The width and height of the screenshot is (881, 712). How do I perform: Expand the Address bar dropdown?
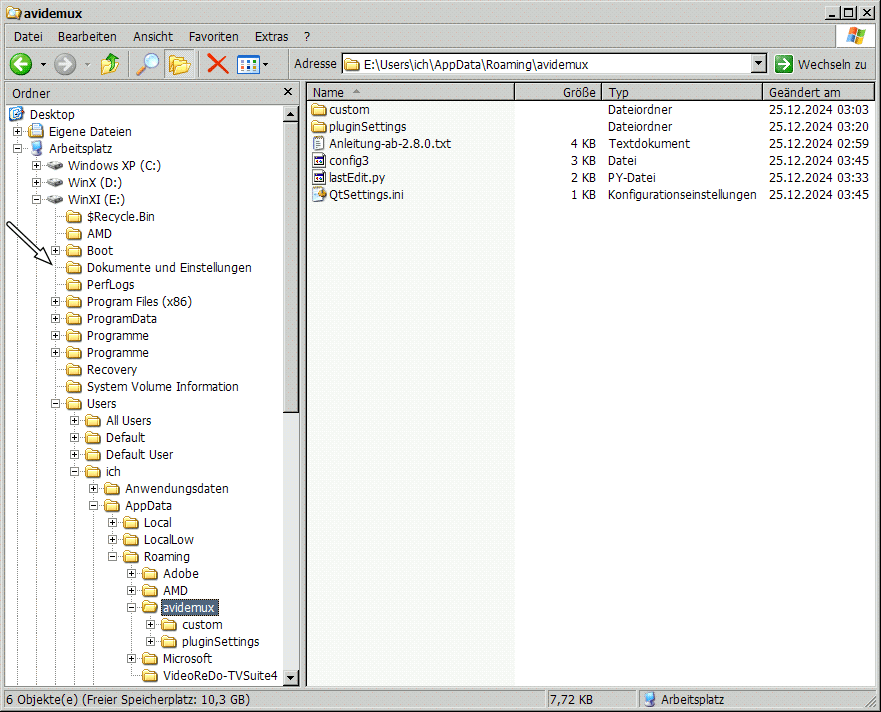pyautogui.click(x=759, y=64)
